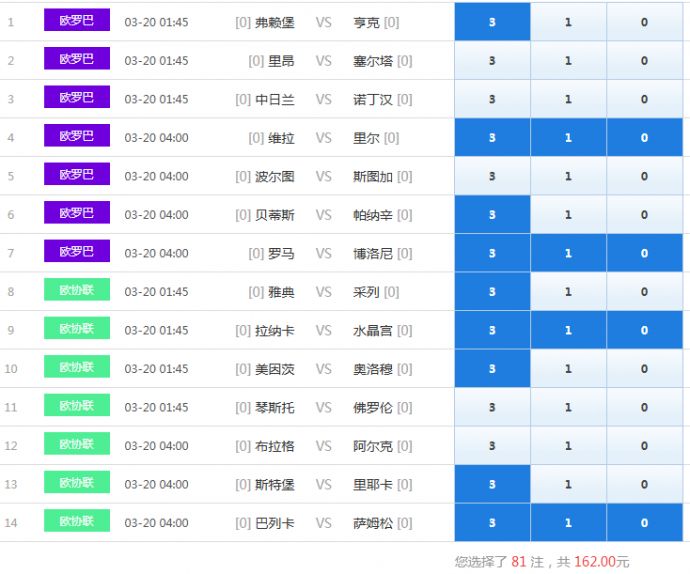Click the 诺丁汉 team name
The height and width of the screenshot is (574, 690).
(373, 100)
